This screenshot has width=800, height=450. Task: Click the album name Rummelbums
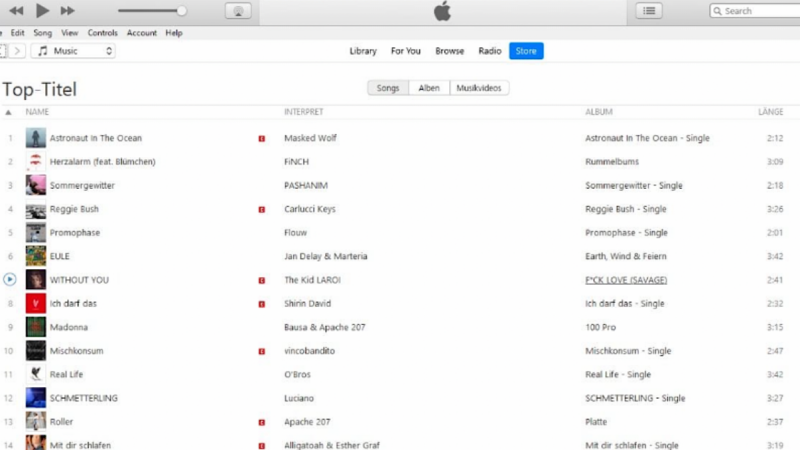pyautogui.click(x=612, y=162)
